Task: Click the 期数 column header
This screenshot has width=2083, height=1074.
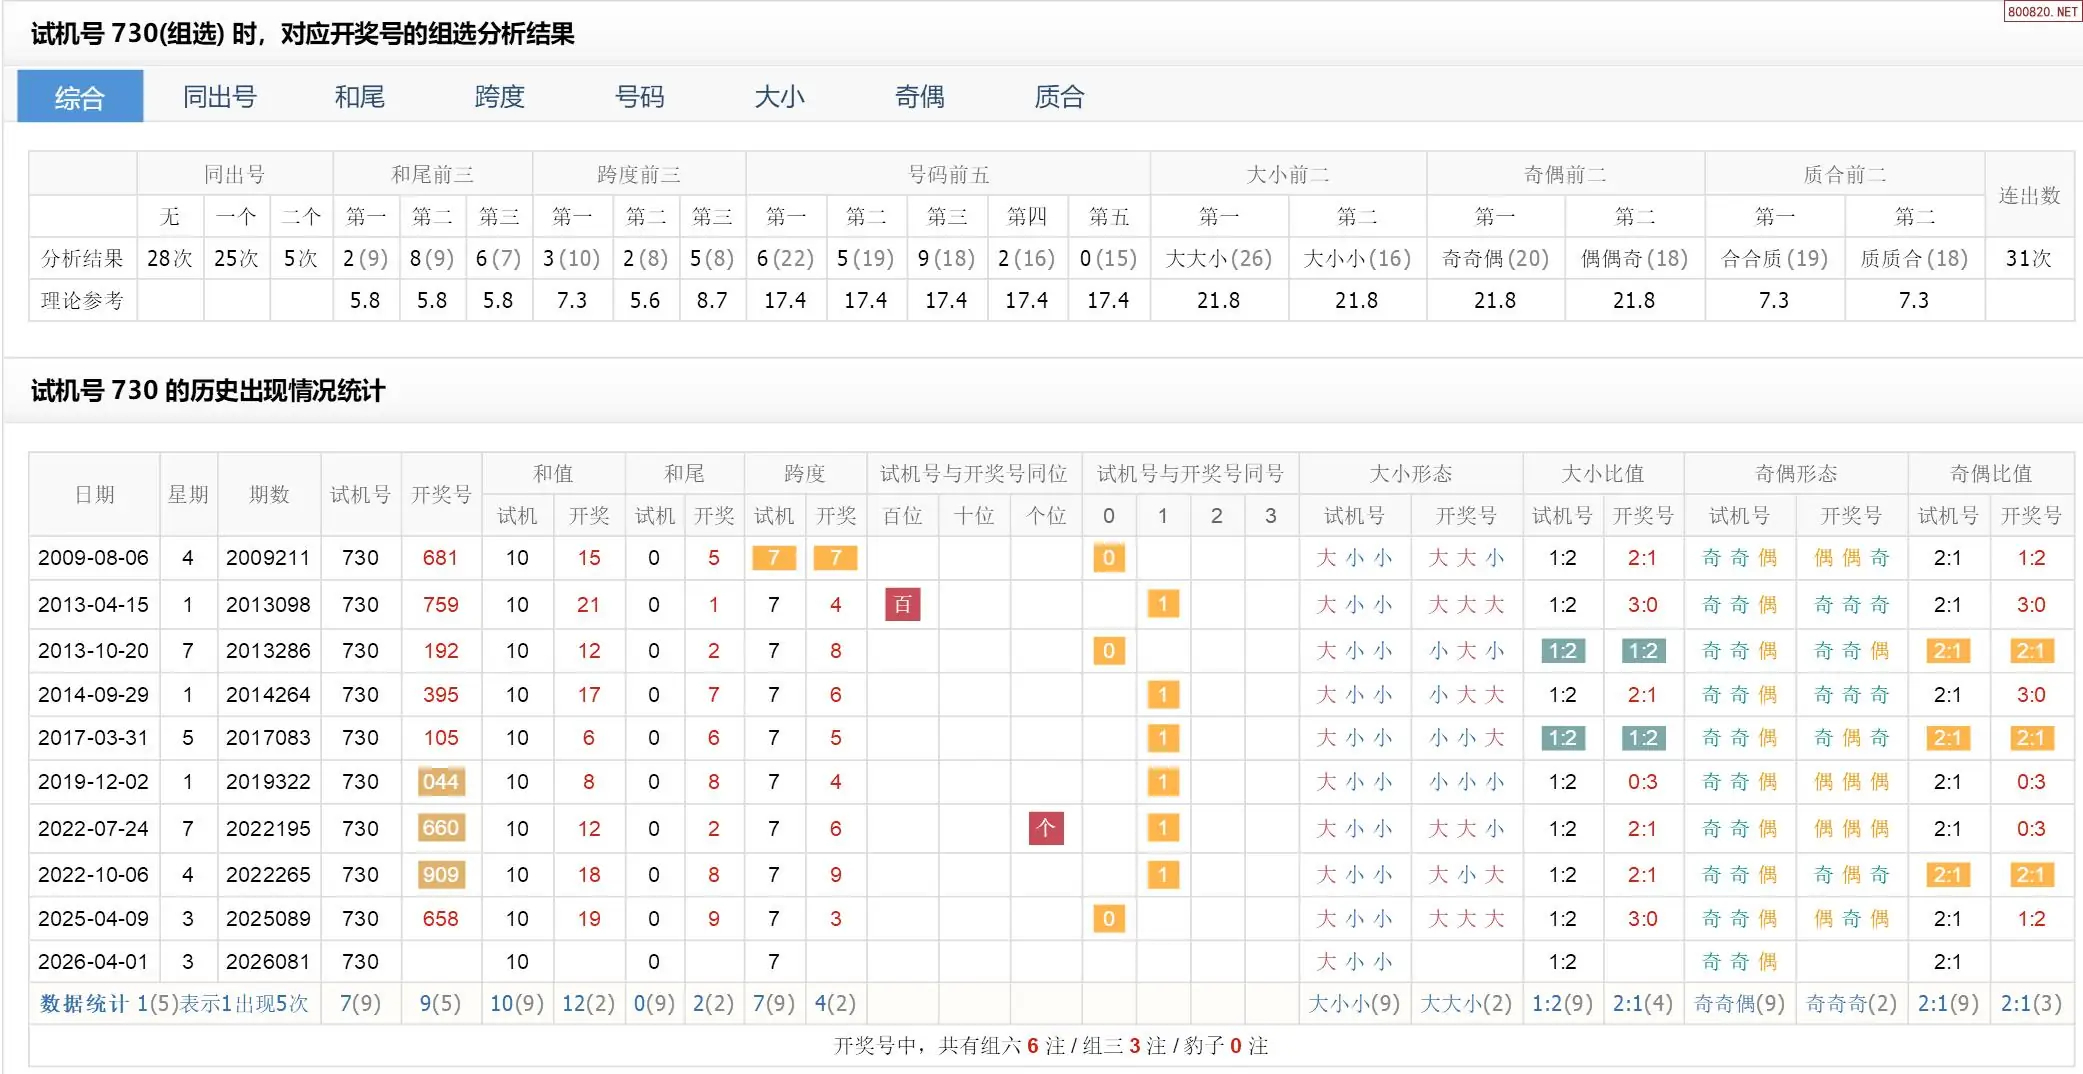Action: click(269, 495)
